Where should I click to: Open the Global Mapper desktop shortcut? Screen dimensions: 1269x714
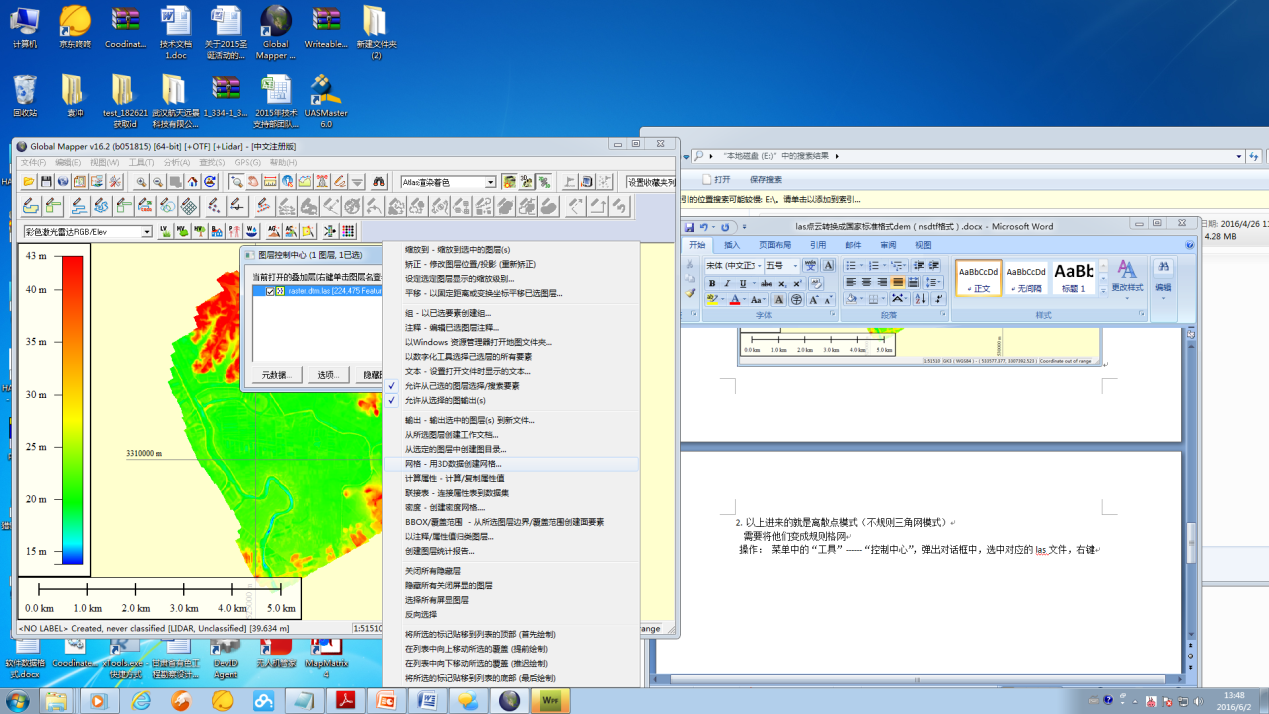coord(276,32)
